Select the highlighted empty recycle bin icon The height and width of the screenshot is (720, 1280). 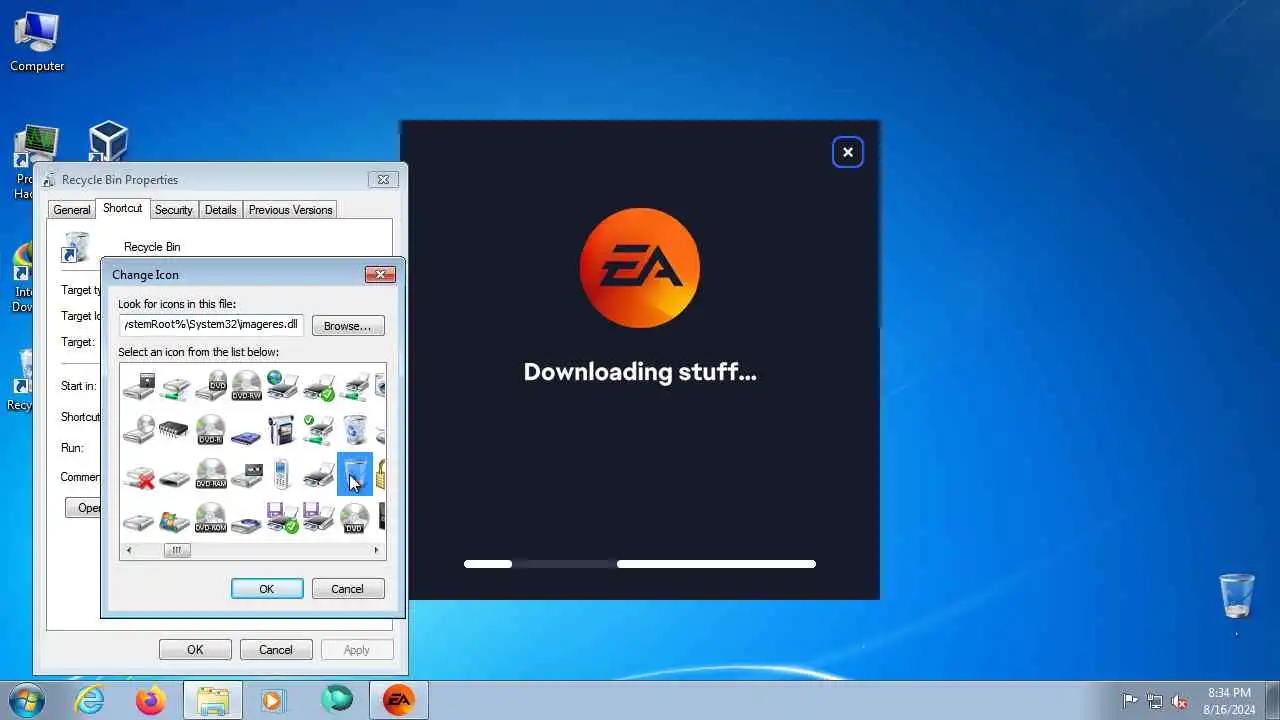[355, 474]
